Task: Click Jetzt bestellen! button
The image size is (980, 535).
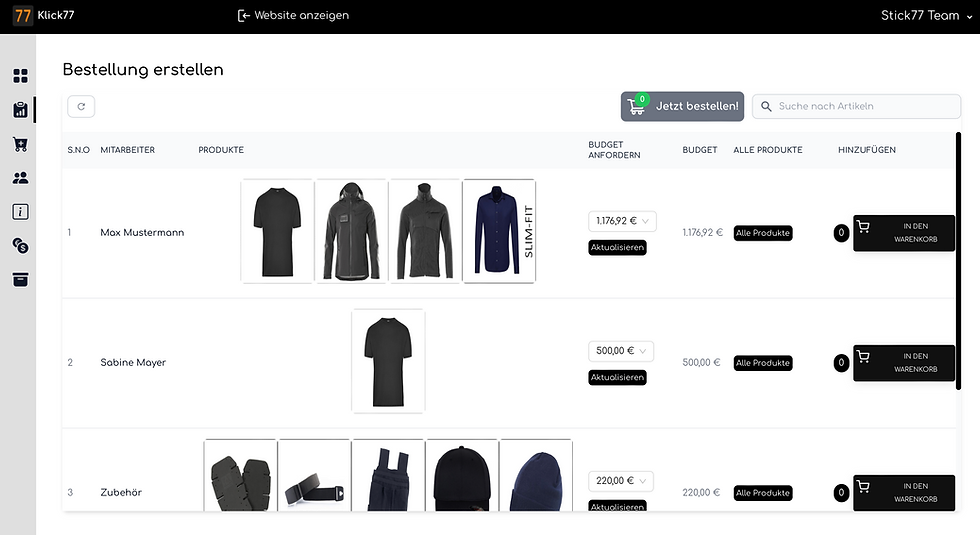Action: pos(682,106)
